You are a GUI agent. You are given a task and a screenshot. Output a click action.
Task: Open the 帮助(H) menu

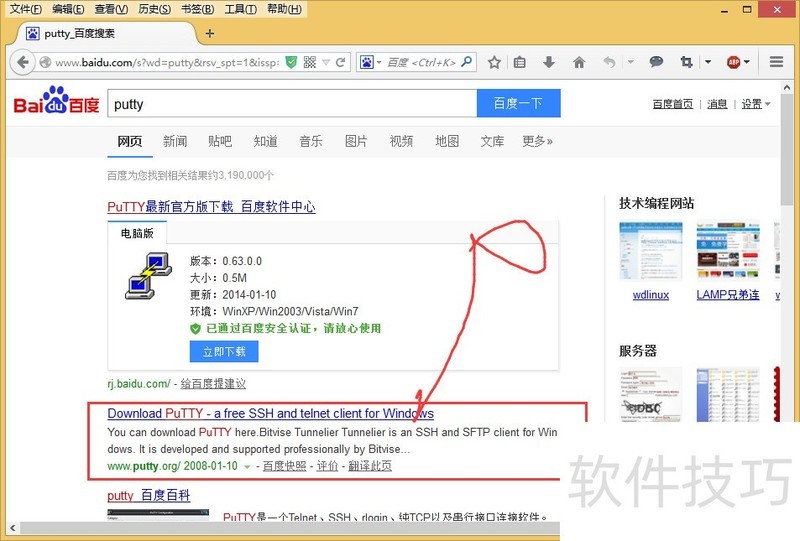click(x=284, y=9)
